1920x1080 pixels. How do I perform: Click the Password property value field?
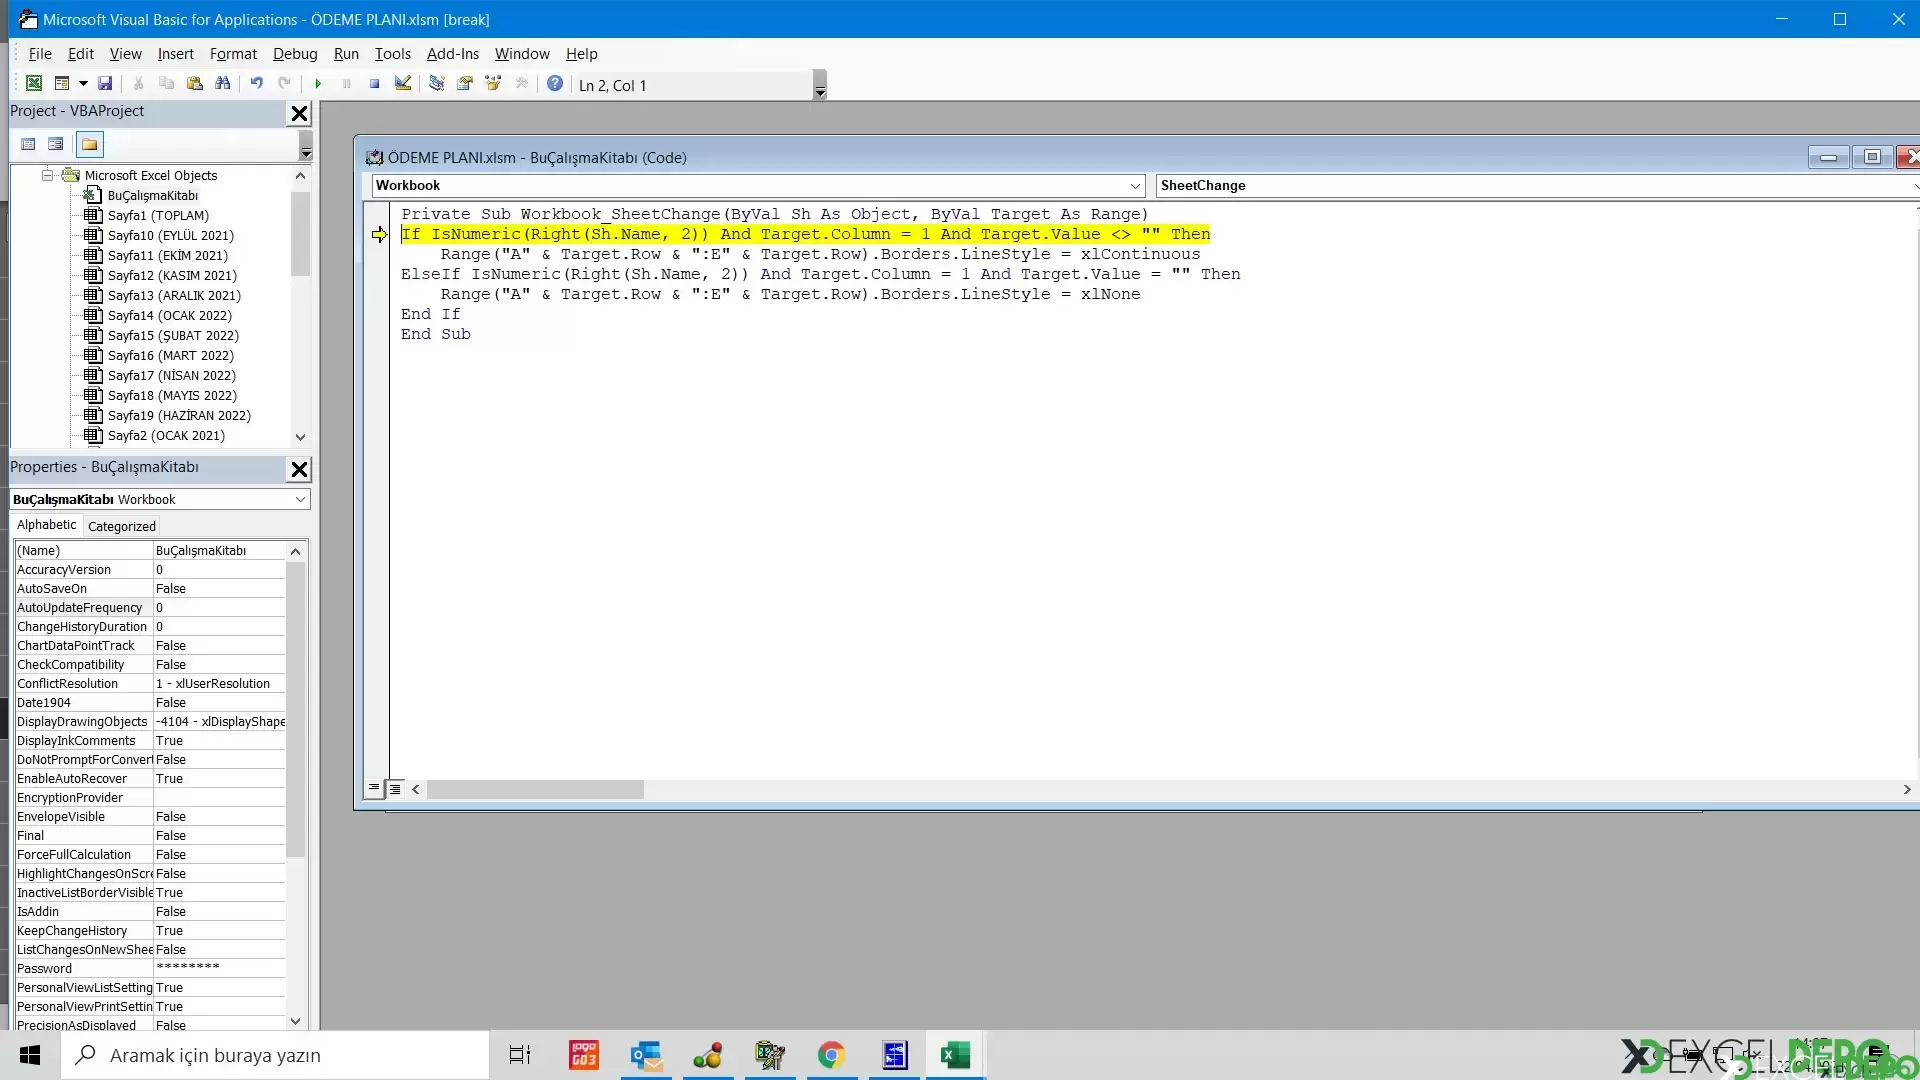coord(219,968)
